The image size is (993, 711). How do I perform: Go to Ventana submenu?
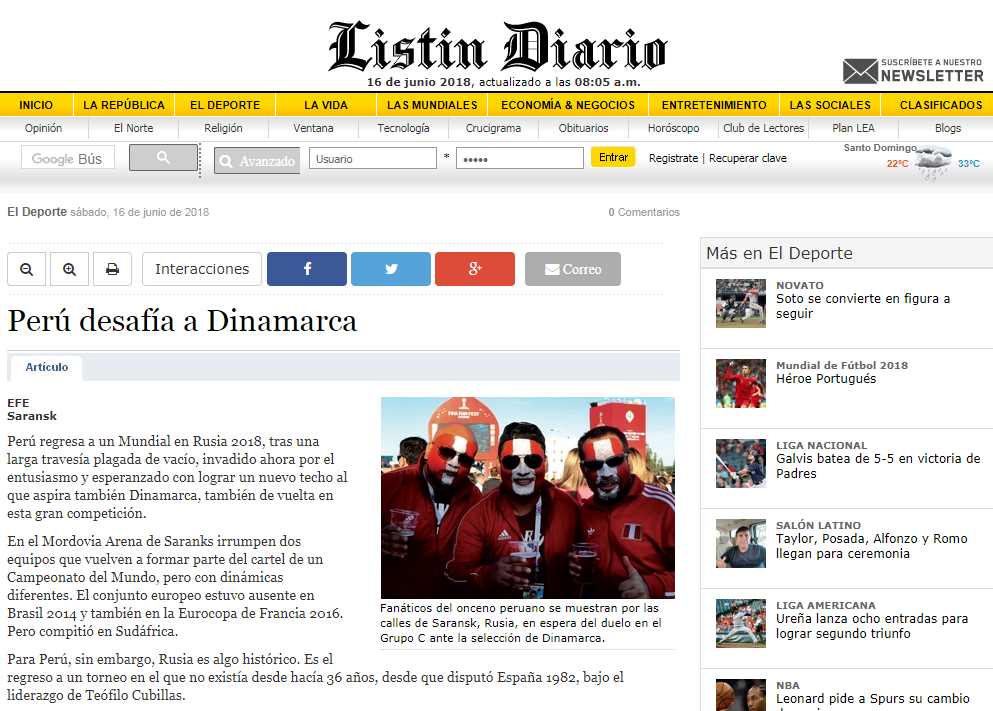(313, 128)
